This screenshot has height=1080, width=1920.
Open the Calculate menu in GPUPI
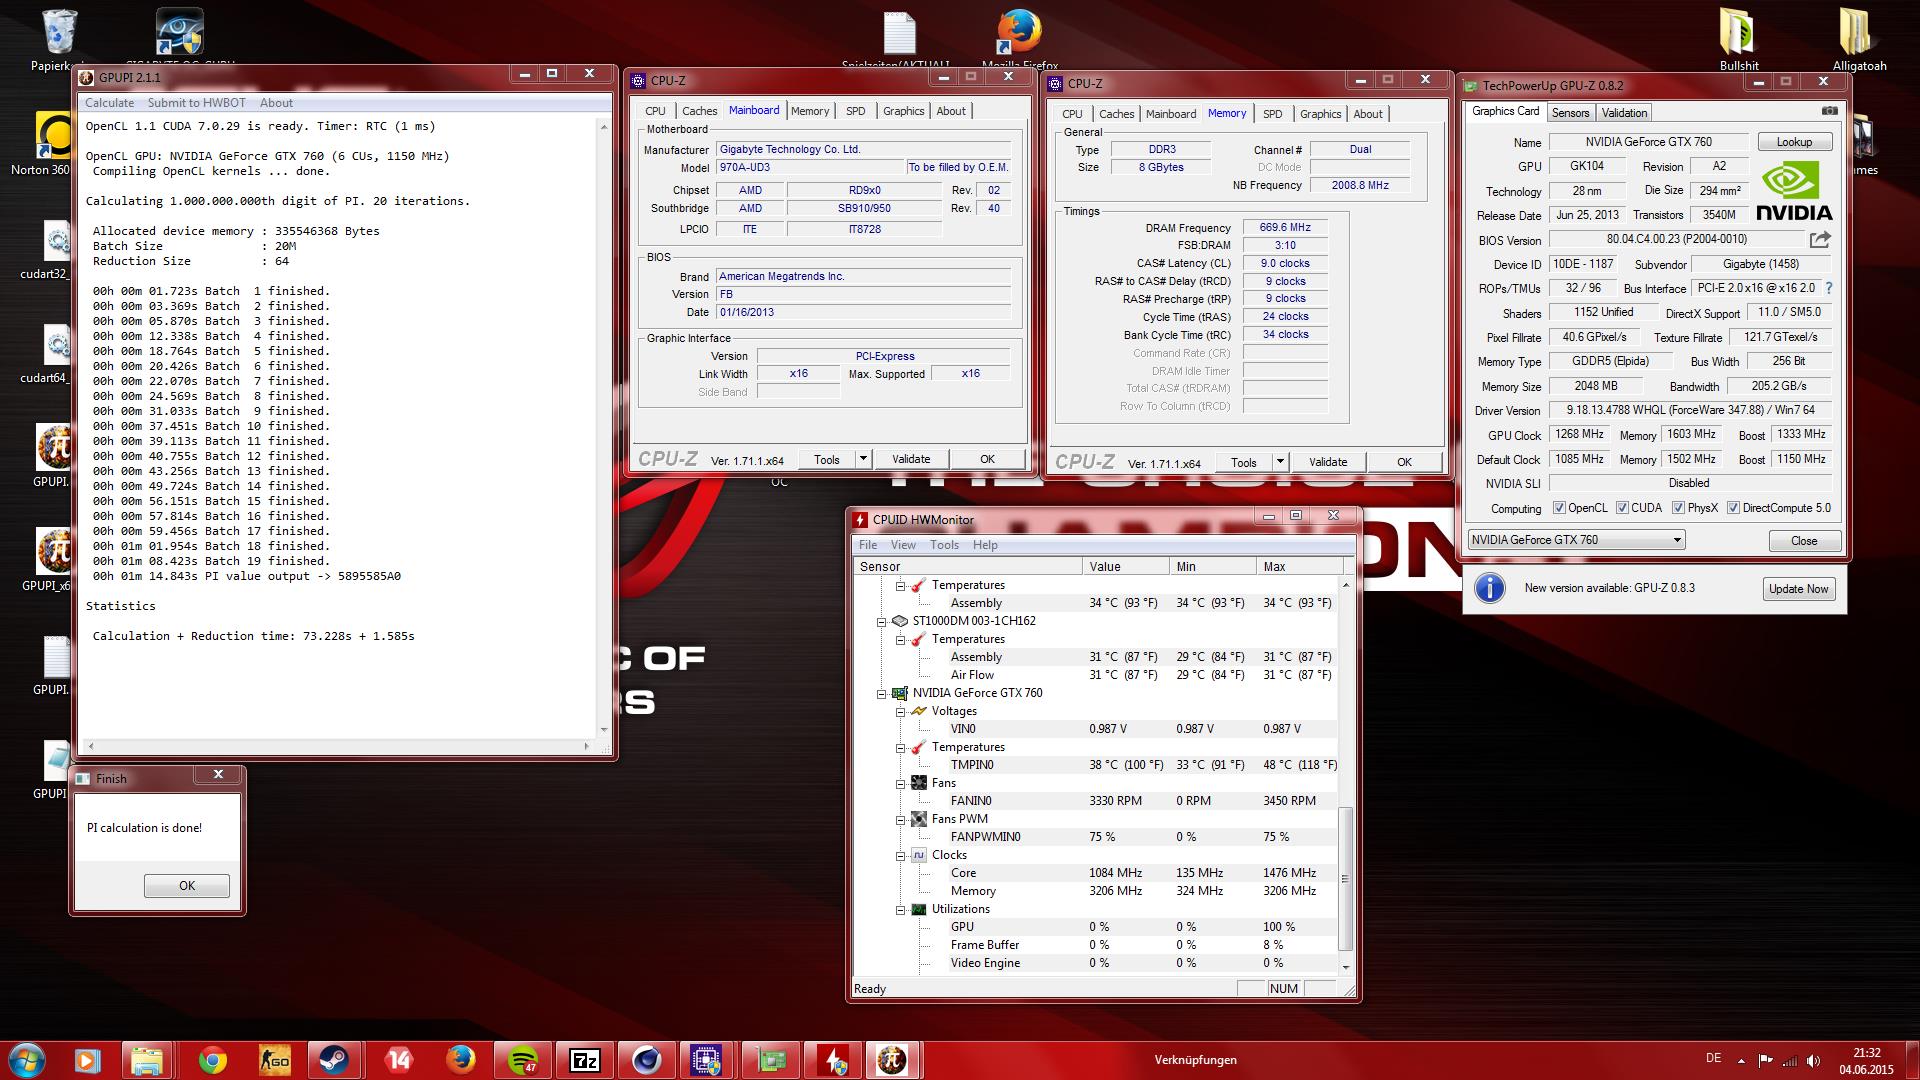[x=109, y=102]
